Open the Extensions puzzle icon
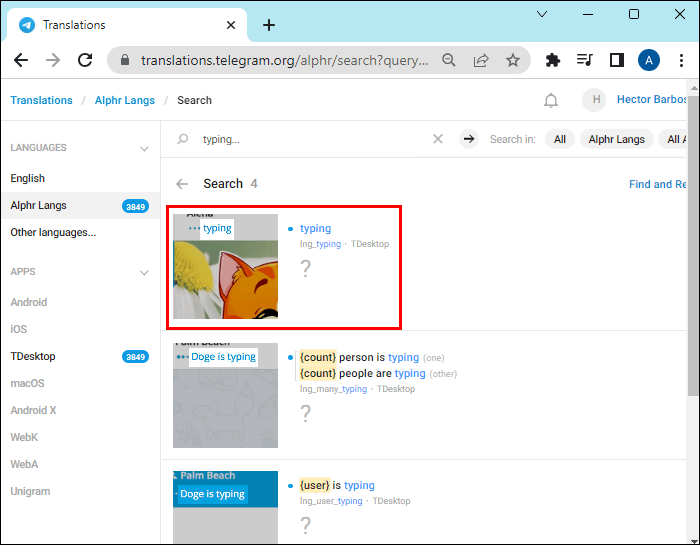Viewport: 700px width, 545px height. point(553,60)
